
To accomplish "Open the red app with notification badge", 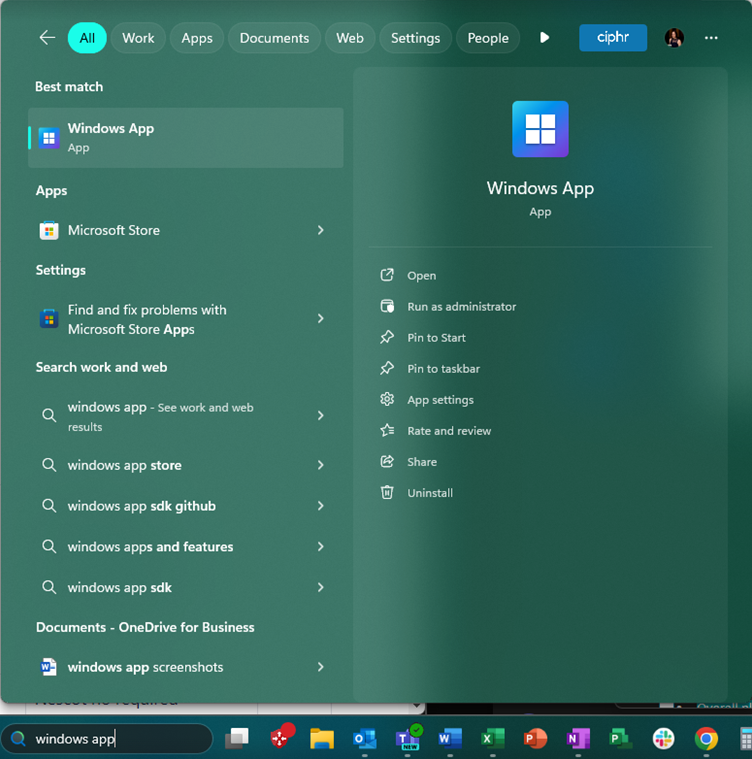I will click(282, 738).
